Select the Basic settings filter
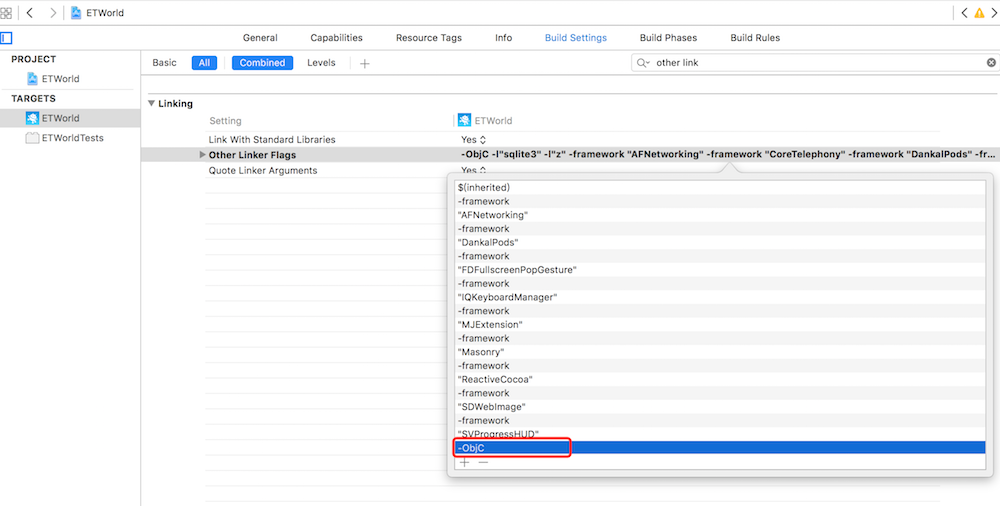 [x=165, y=63]
